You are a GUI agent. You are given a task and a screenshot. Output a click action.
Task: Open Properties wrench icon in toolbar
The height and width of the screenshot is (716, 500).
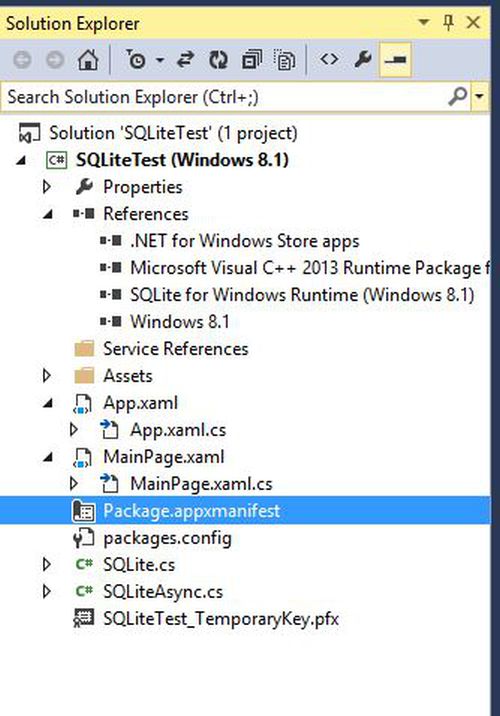tap(363, 59)
